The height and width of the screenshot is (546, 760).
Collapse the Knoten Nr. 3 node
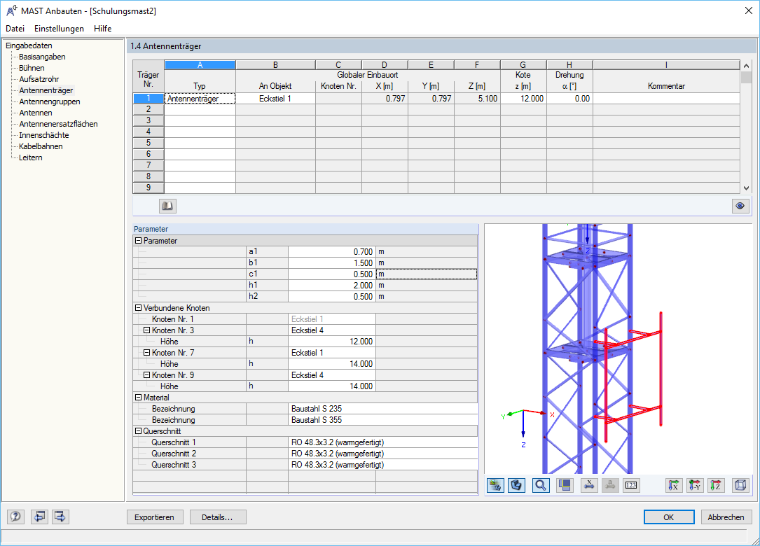click(147, 330)
